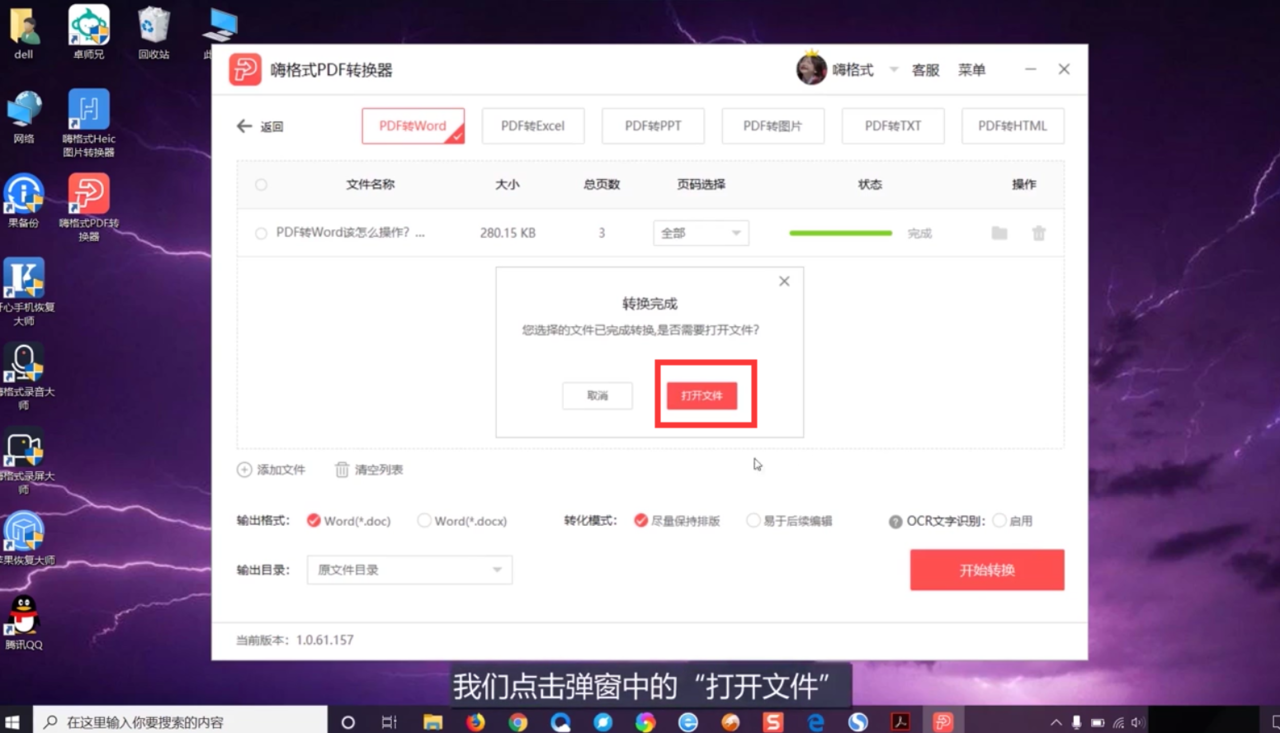Open the 嗨格式录音大师 desktop shortcut

[24, 376]
